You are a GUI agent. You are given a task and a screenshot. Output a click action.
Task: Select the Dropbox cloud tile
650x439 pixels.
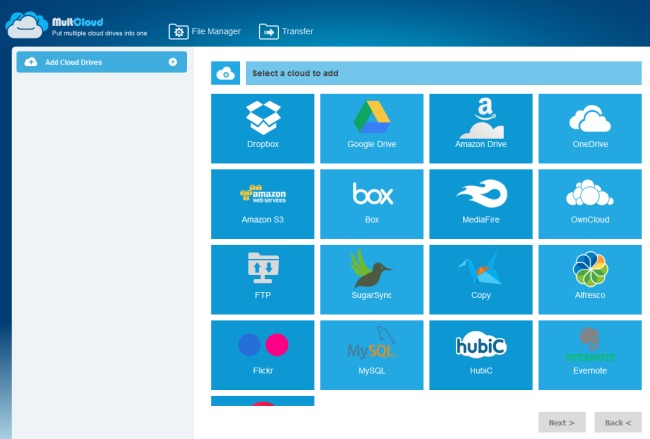[x=262, y=129]
